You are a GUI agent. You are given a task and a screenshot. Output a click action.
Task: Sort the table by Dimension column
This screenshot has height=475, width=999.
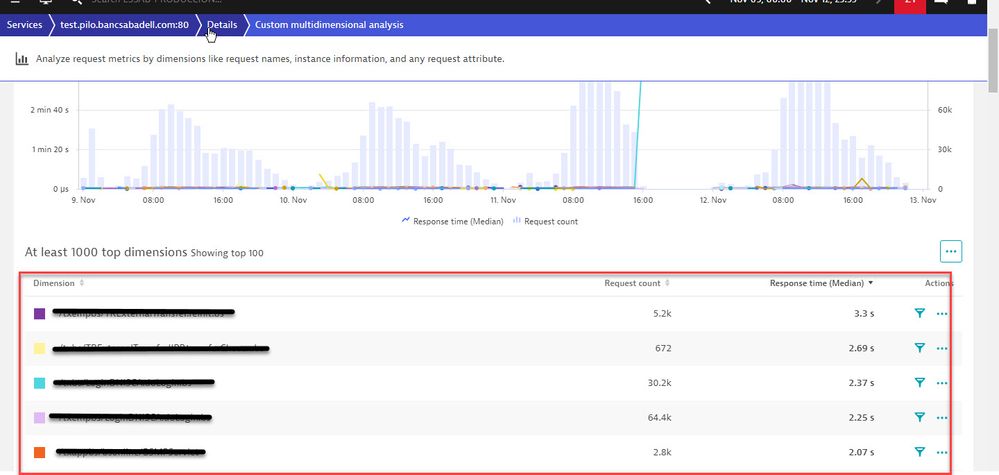tap(58, 283)
